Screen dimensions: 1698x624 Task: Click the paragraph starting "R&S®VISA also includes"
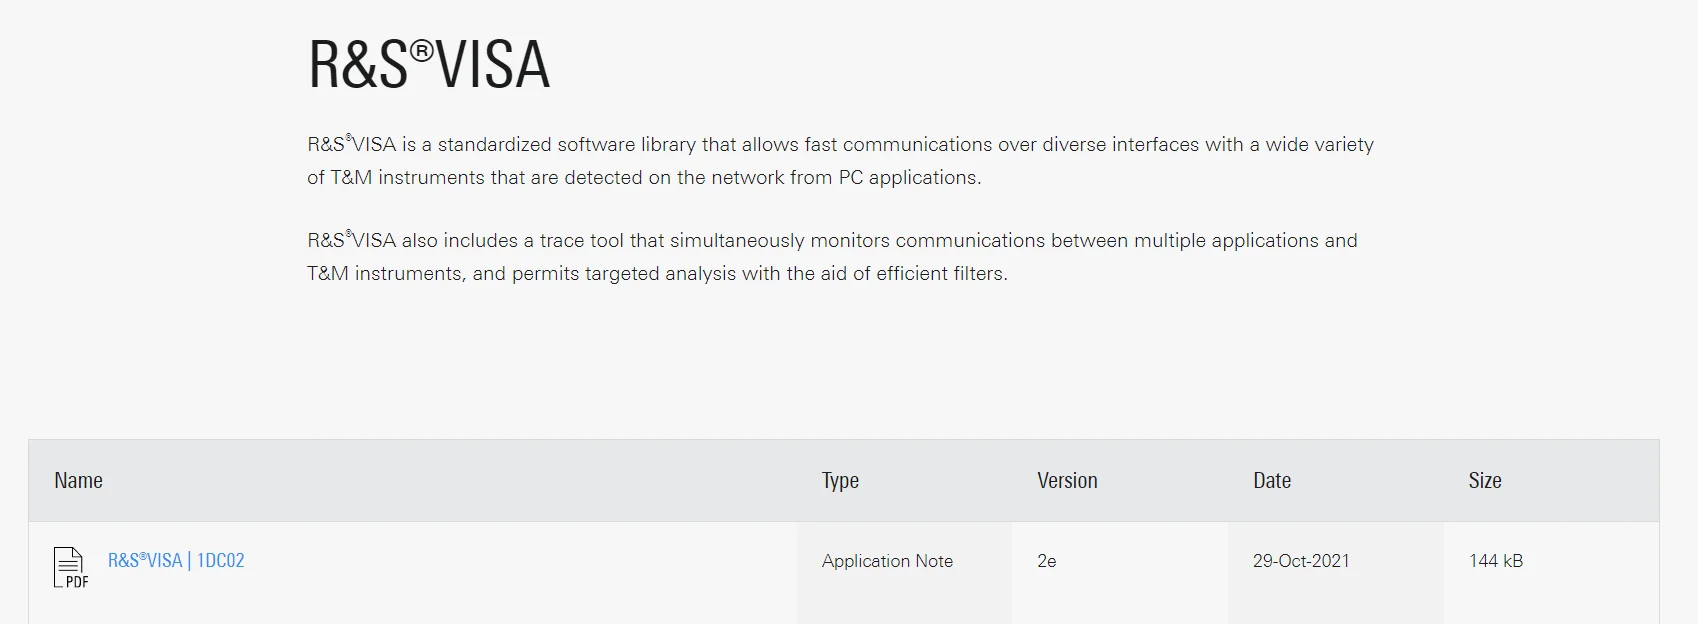pos(832,257)
